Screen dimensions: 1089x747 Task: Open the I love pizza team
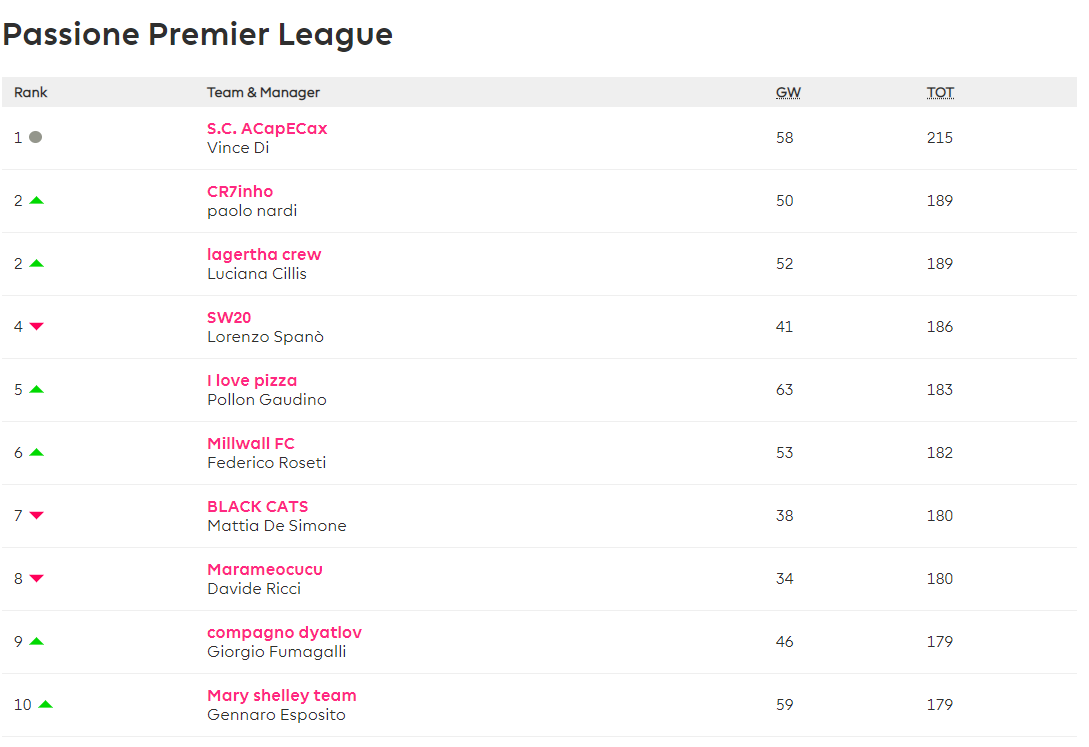(x=252, y=380)
